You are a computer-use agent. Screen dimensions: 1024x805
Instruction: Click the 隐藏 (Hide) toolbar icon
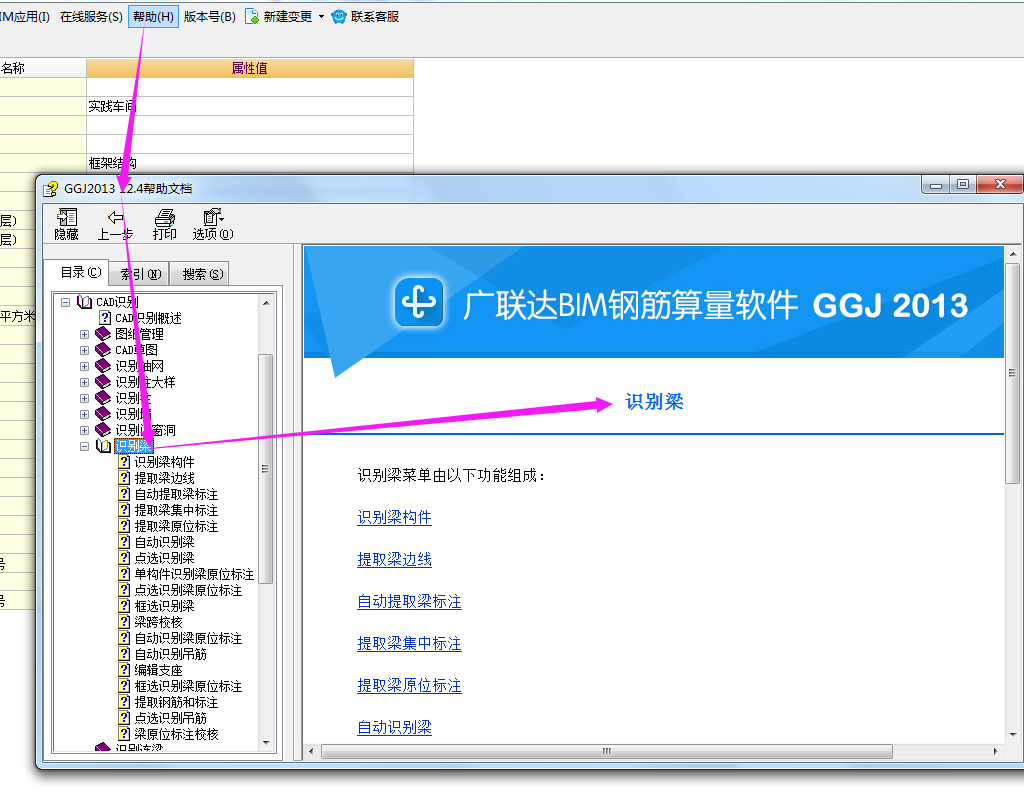[x=67, y=217]
